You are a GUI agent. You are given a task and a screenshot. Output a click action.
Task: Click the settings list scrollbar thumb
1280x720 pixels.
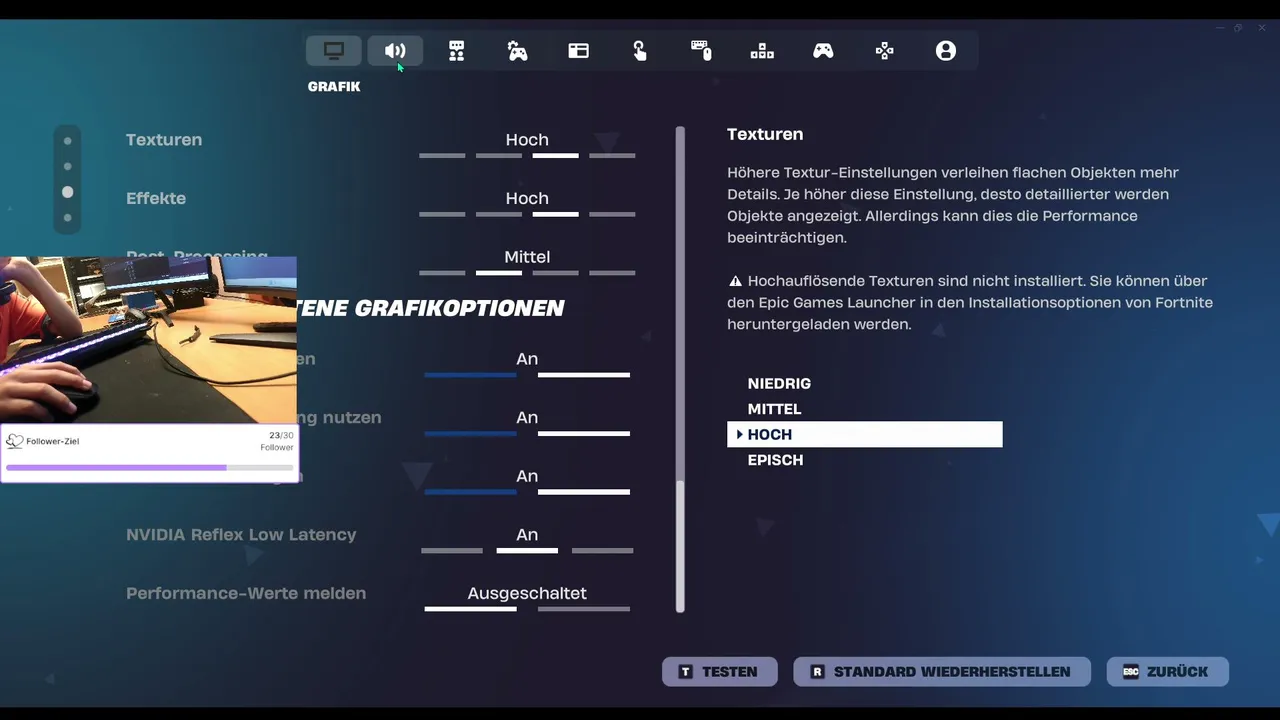680,546
